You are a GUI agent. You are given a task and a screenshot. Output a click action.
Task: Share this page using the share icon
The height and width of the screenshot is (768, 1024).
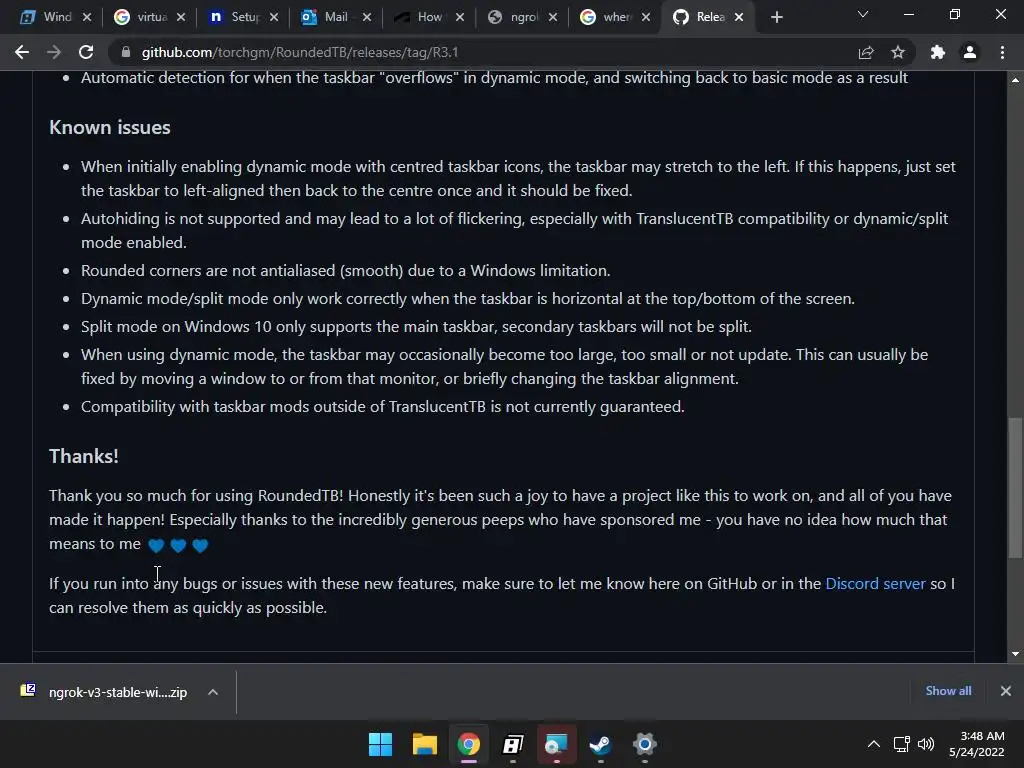point(866,52)
